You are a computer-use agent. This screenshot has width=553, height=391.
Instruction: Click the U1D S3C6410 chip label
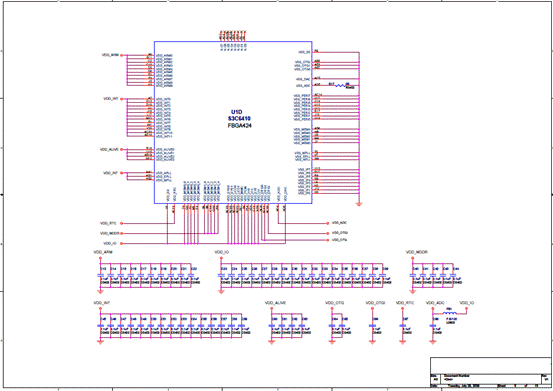point(239,115)
